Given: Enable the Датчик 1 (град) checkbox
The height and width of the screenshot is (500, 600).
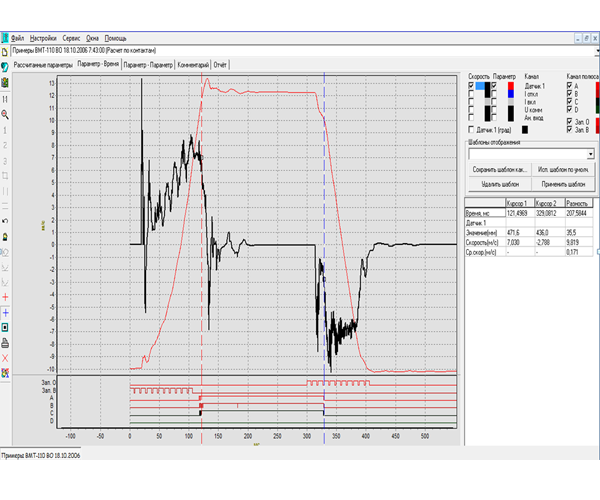Looking at the screenshot, I should coord(471,129).
